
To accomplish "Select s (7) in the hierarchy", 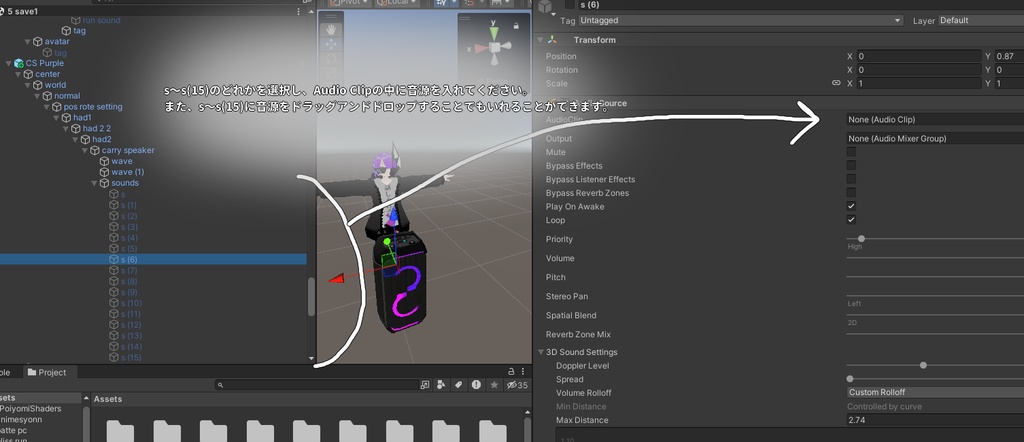I will (129, 270).
